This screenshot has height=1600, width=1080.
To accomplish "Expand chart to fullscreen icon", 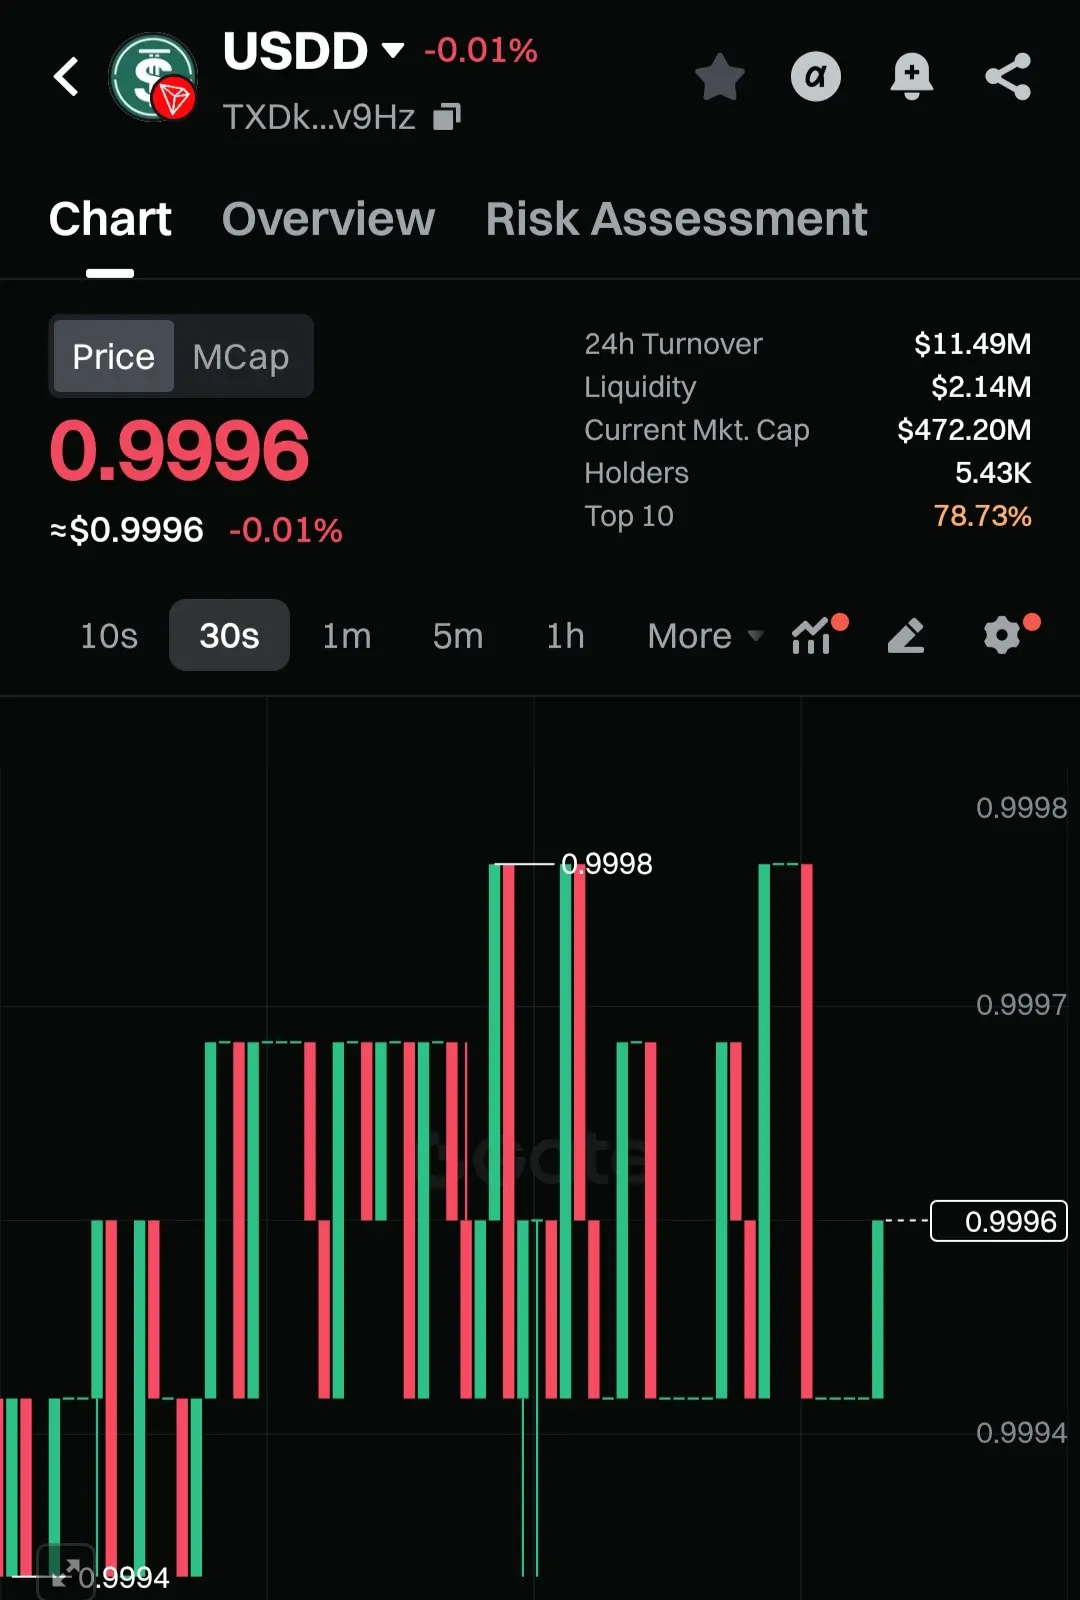I will pos(65,1573).
